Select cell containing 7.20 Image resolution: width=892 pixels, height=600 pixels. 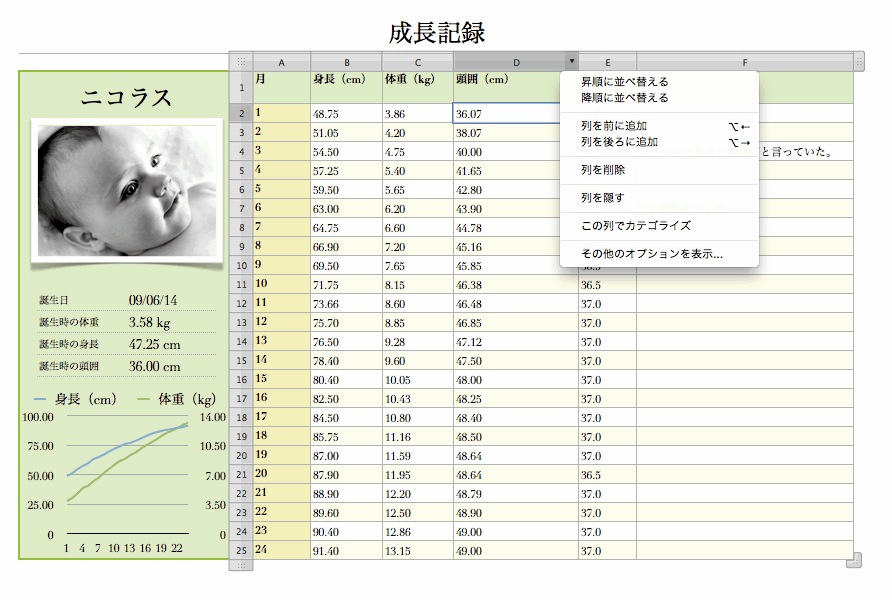418,247
